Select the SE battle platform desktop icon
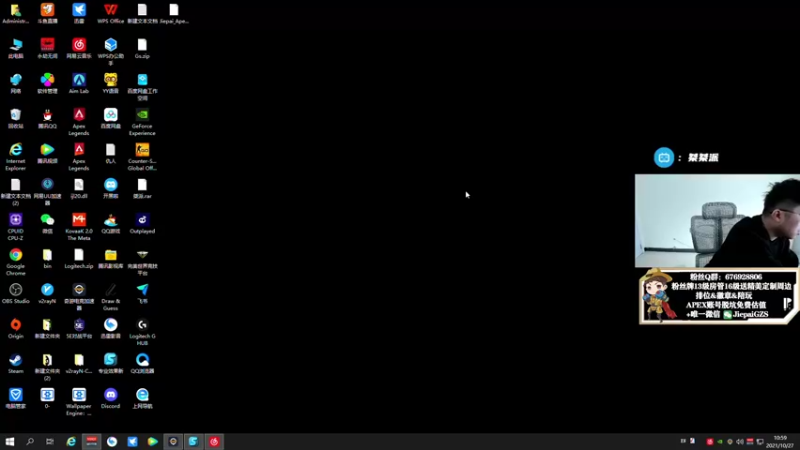 pyautogui.click(x=79, y=329)
